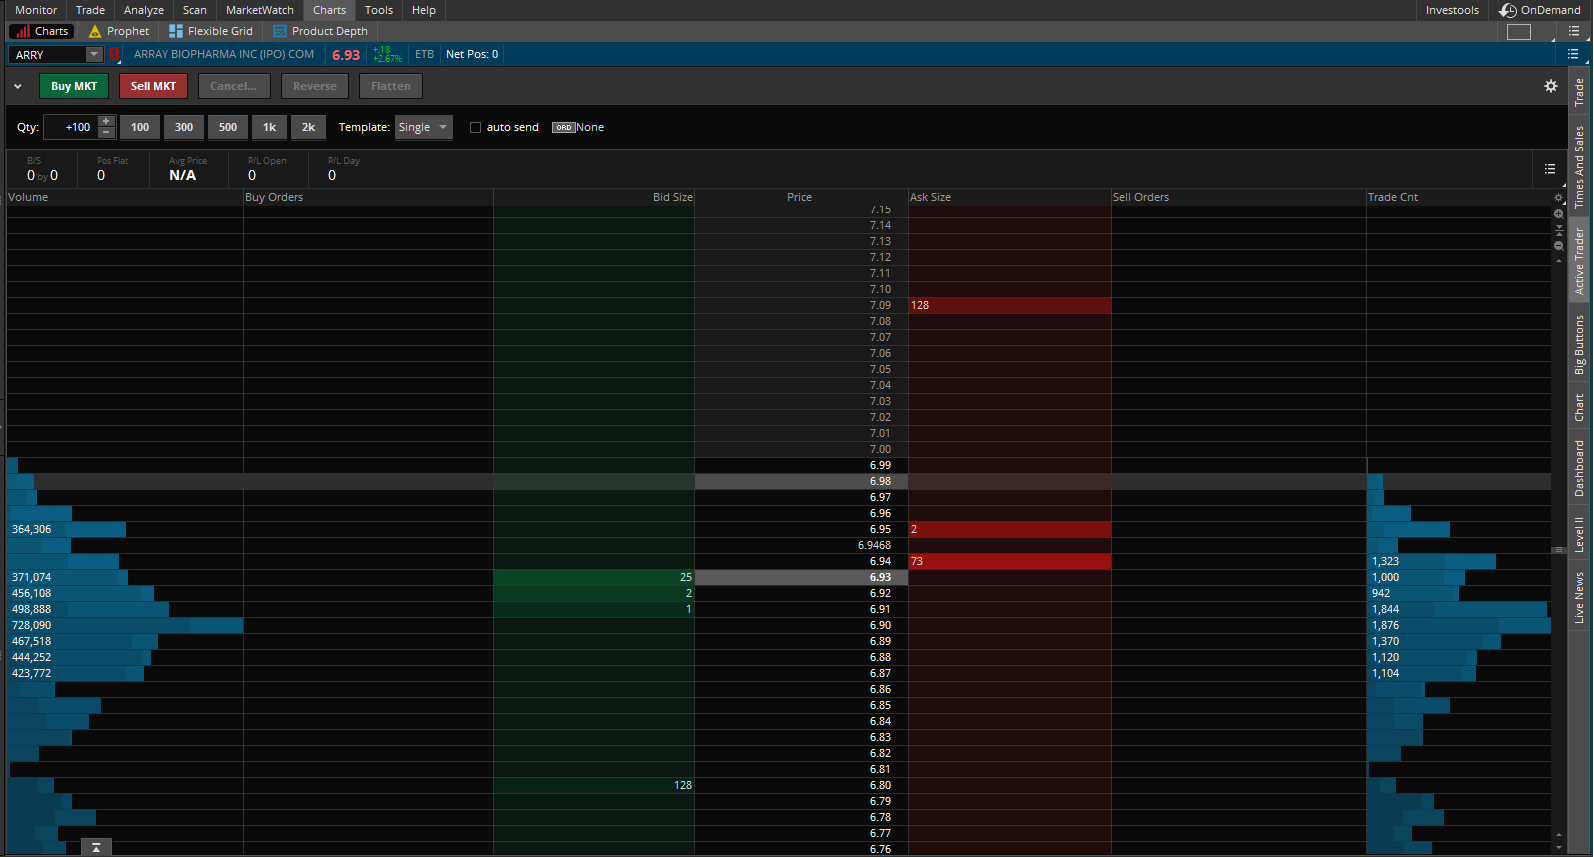This screenshot has height=857, width=1594.
Task: Open the Prophet chart tool
Action: [x=118, y=31]
